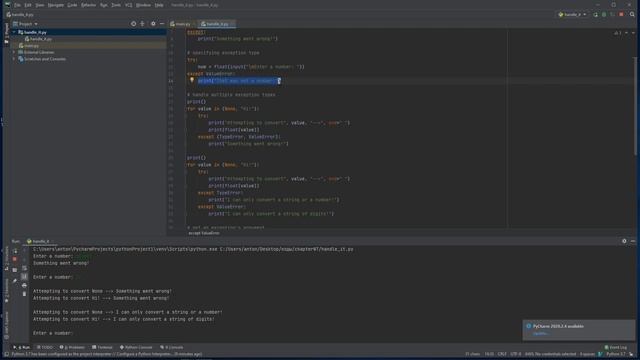Click the Project vertical side tab
Image resolution: width=640 pixels, height=360 pixels.
[x=7, y=33]
